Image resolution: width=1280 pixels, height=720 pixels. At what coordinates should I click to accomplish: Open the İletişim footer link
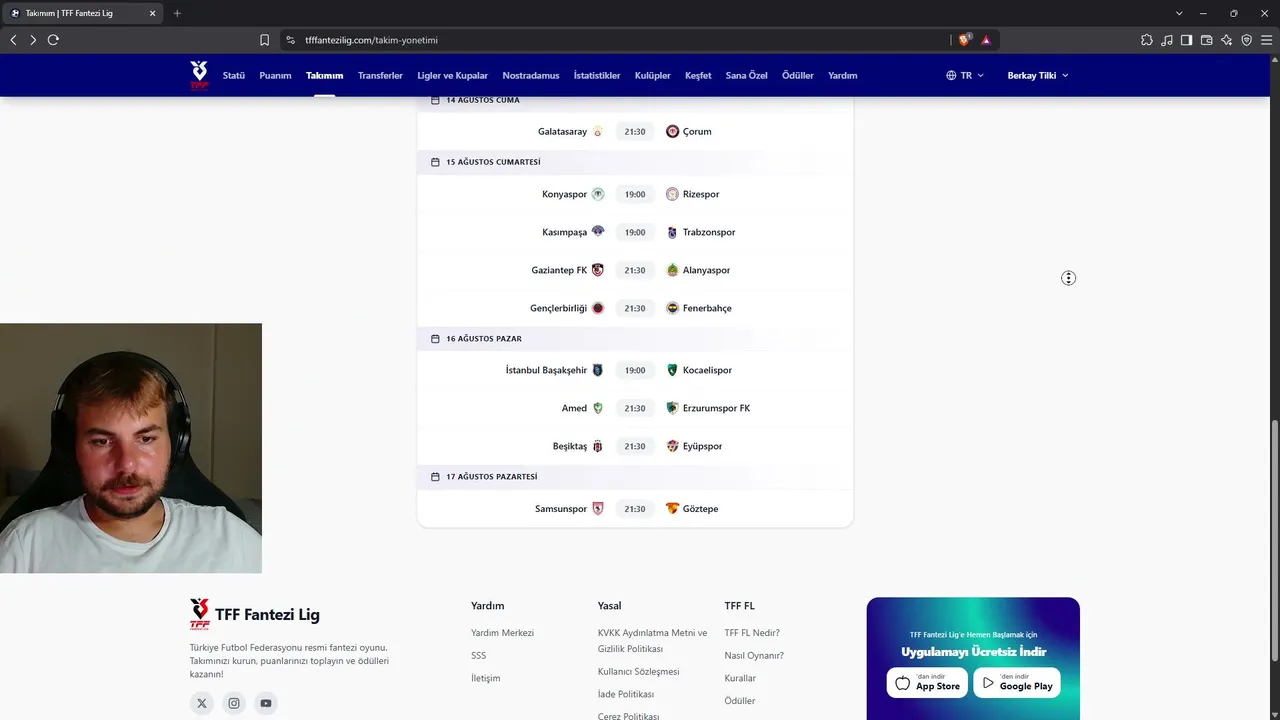pyautogui.click(x=486, y=678)
